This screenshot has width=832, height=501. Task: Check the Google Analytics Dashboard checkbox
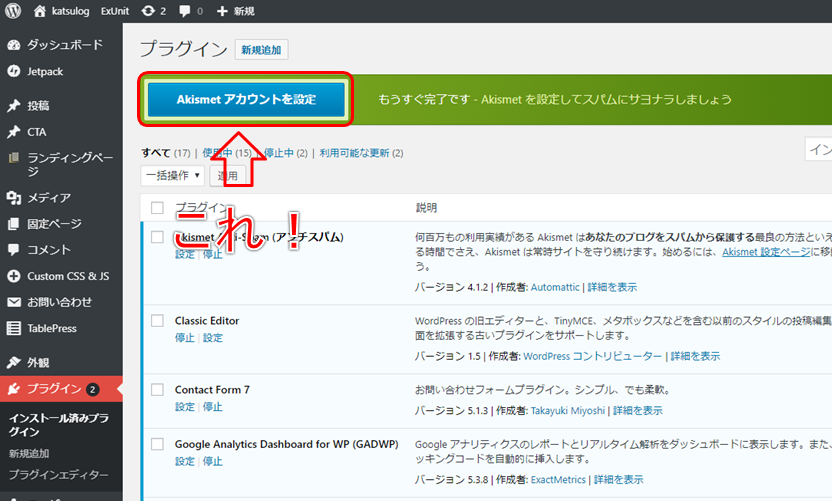point(157,444)
